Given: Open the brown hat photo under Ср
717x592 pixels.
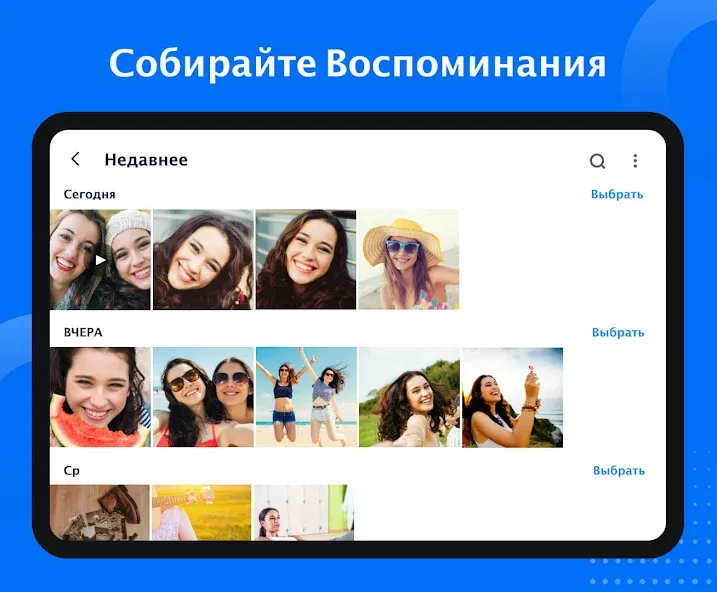Looking at the screenshot, I should (100, 513).
